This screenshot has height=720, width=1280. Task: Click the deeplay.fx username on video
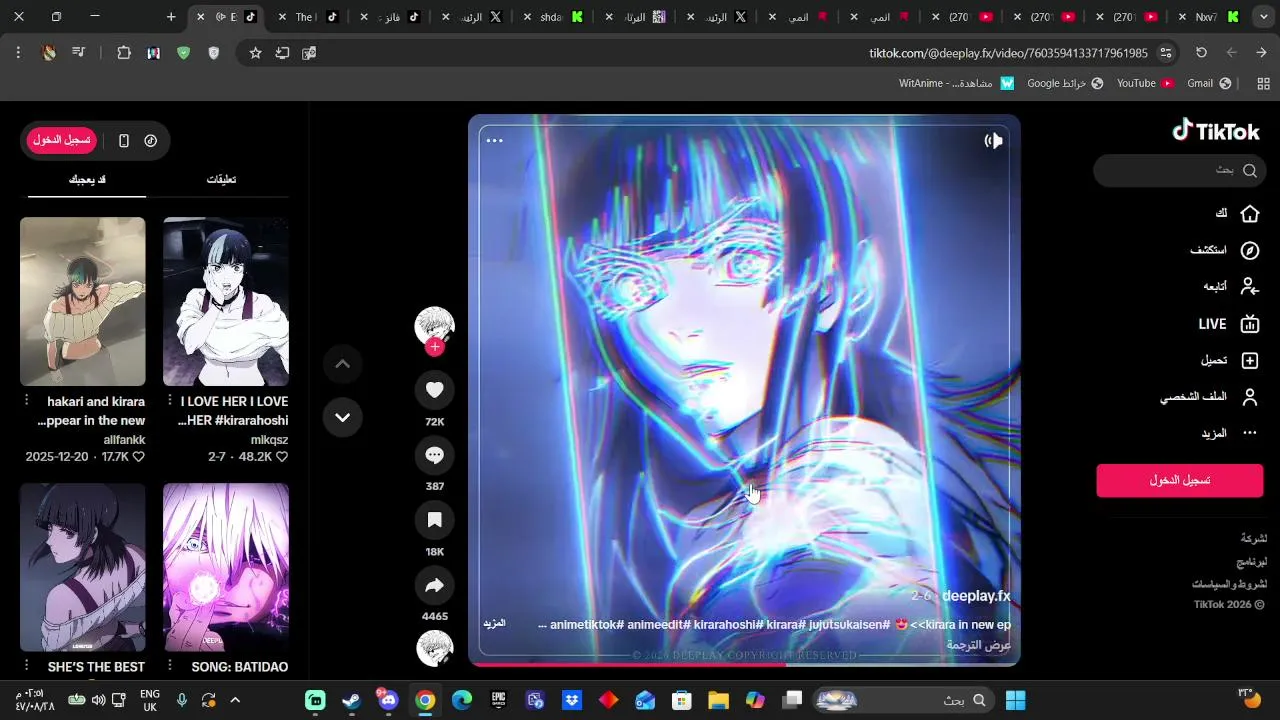(x=976, y=596)
